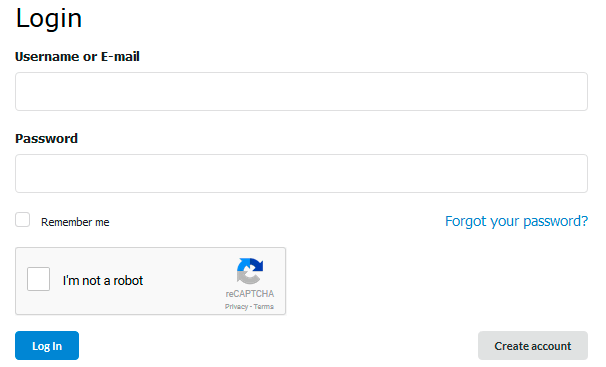Enable the Remember me checkbox

(x=22, y=219)
